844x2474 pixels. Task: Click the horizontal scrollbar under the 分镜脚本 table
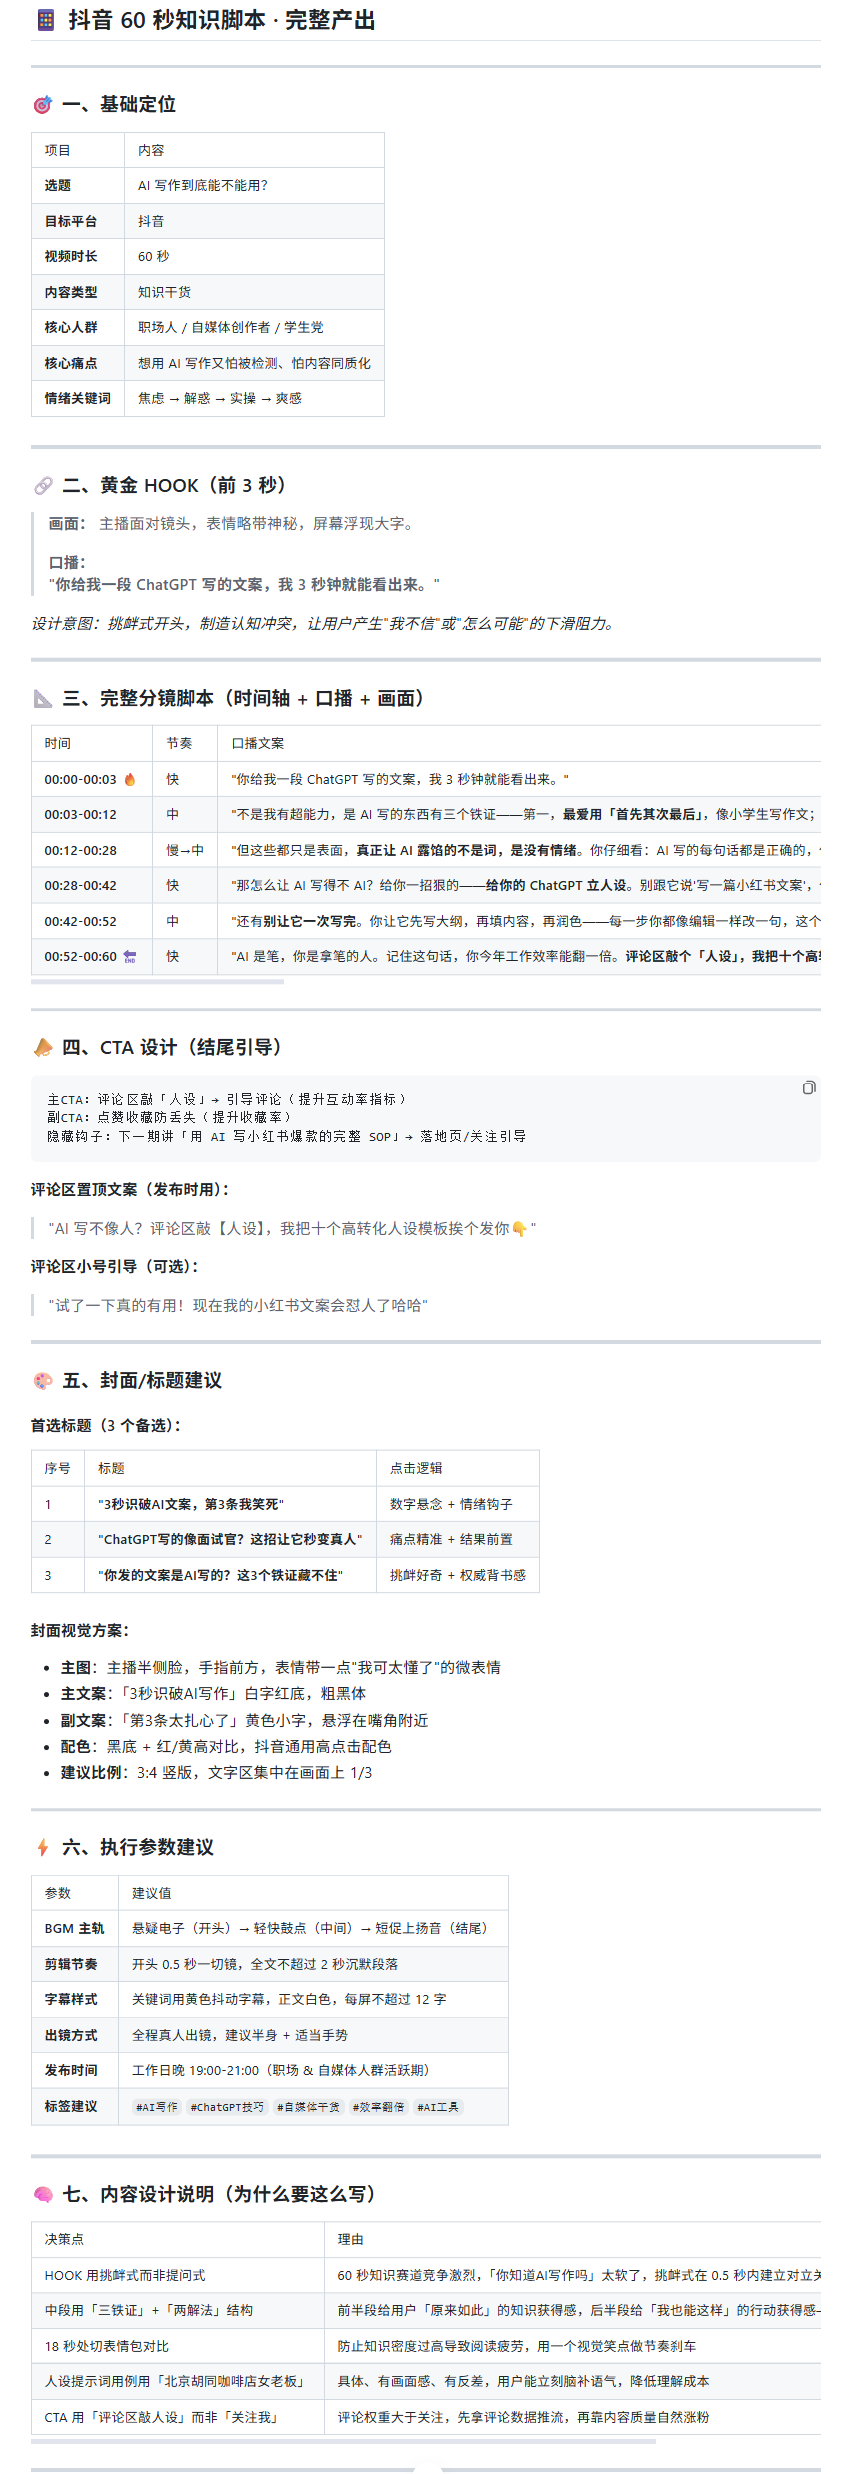(x=157, y=982)
